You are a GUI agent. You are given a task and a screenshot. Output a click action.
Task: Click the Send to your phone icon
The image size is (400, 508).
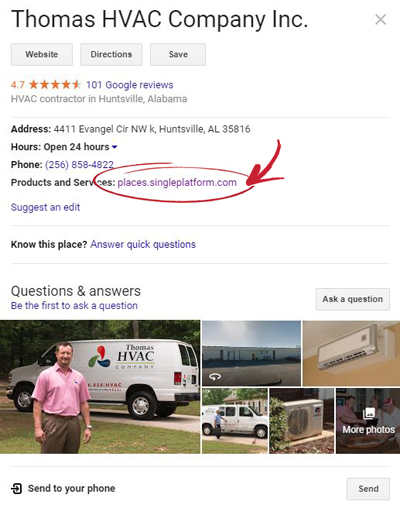click(x=16, y=489)
